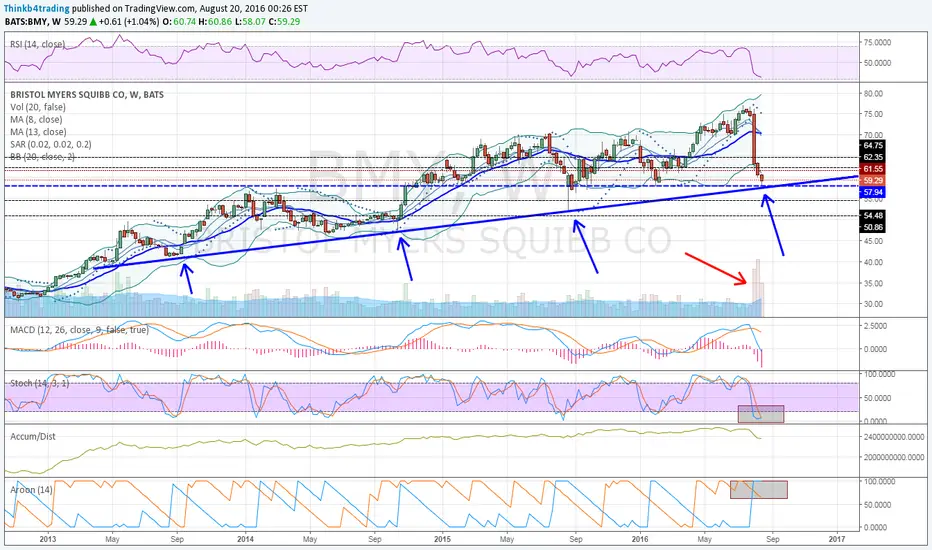The height and width of the screenshot is (550, 932).
Task: Click the H:60.86 high value
Action: pos(215,21)
